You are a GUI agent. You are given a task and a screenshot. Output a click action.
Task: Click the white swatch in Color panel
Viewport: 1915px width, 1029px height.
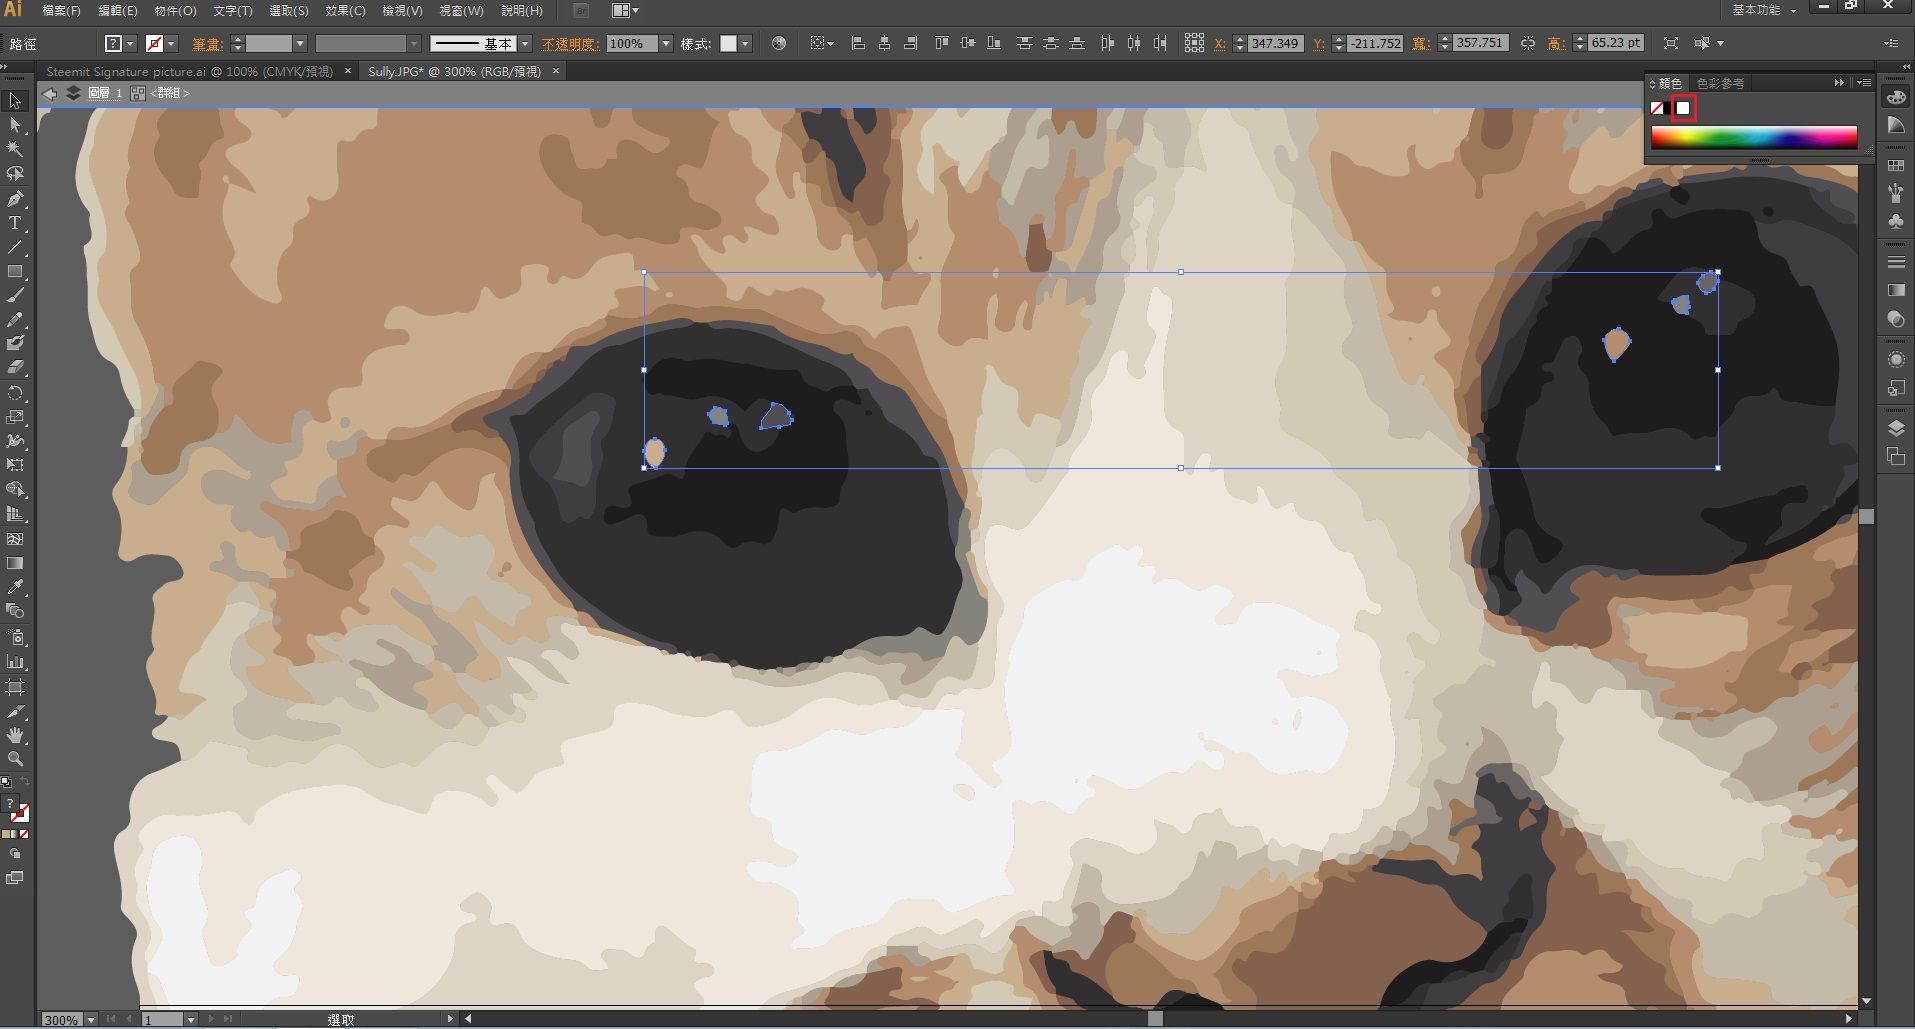coord(1683,108)
